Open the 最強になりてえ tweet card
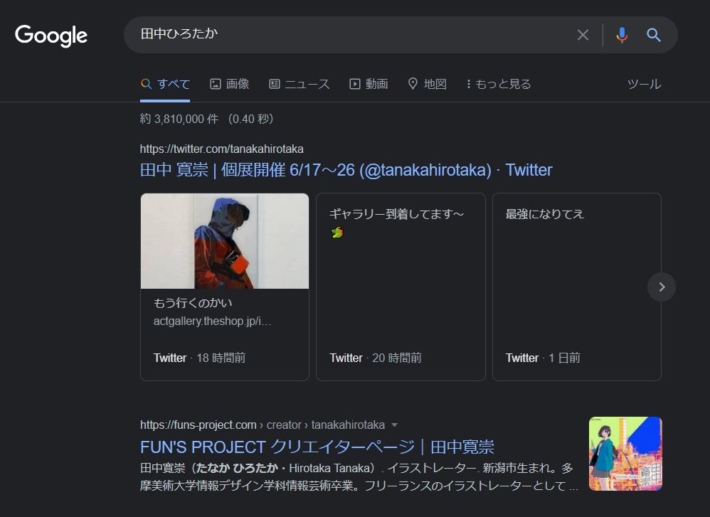 (x=577, y=287)
